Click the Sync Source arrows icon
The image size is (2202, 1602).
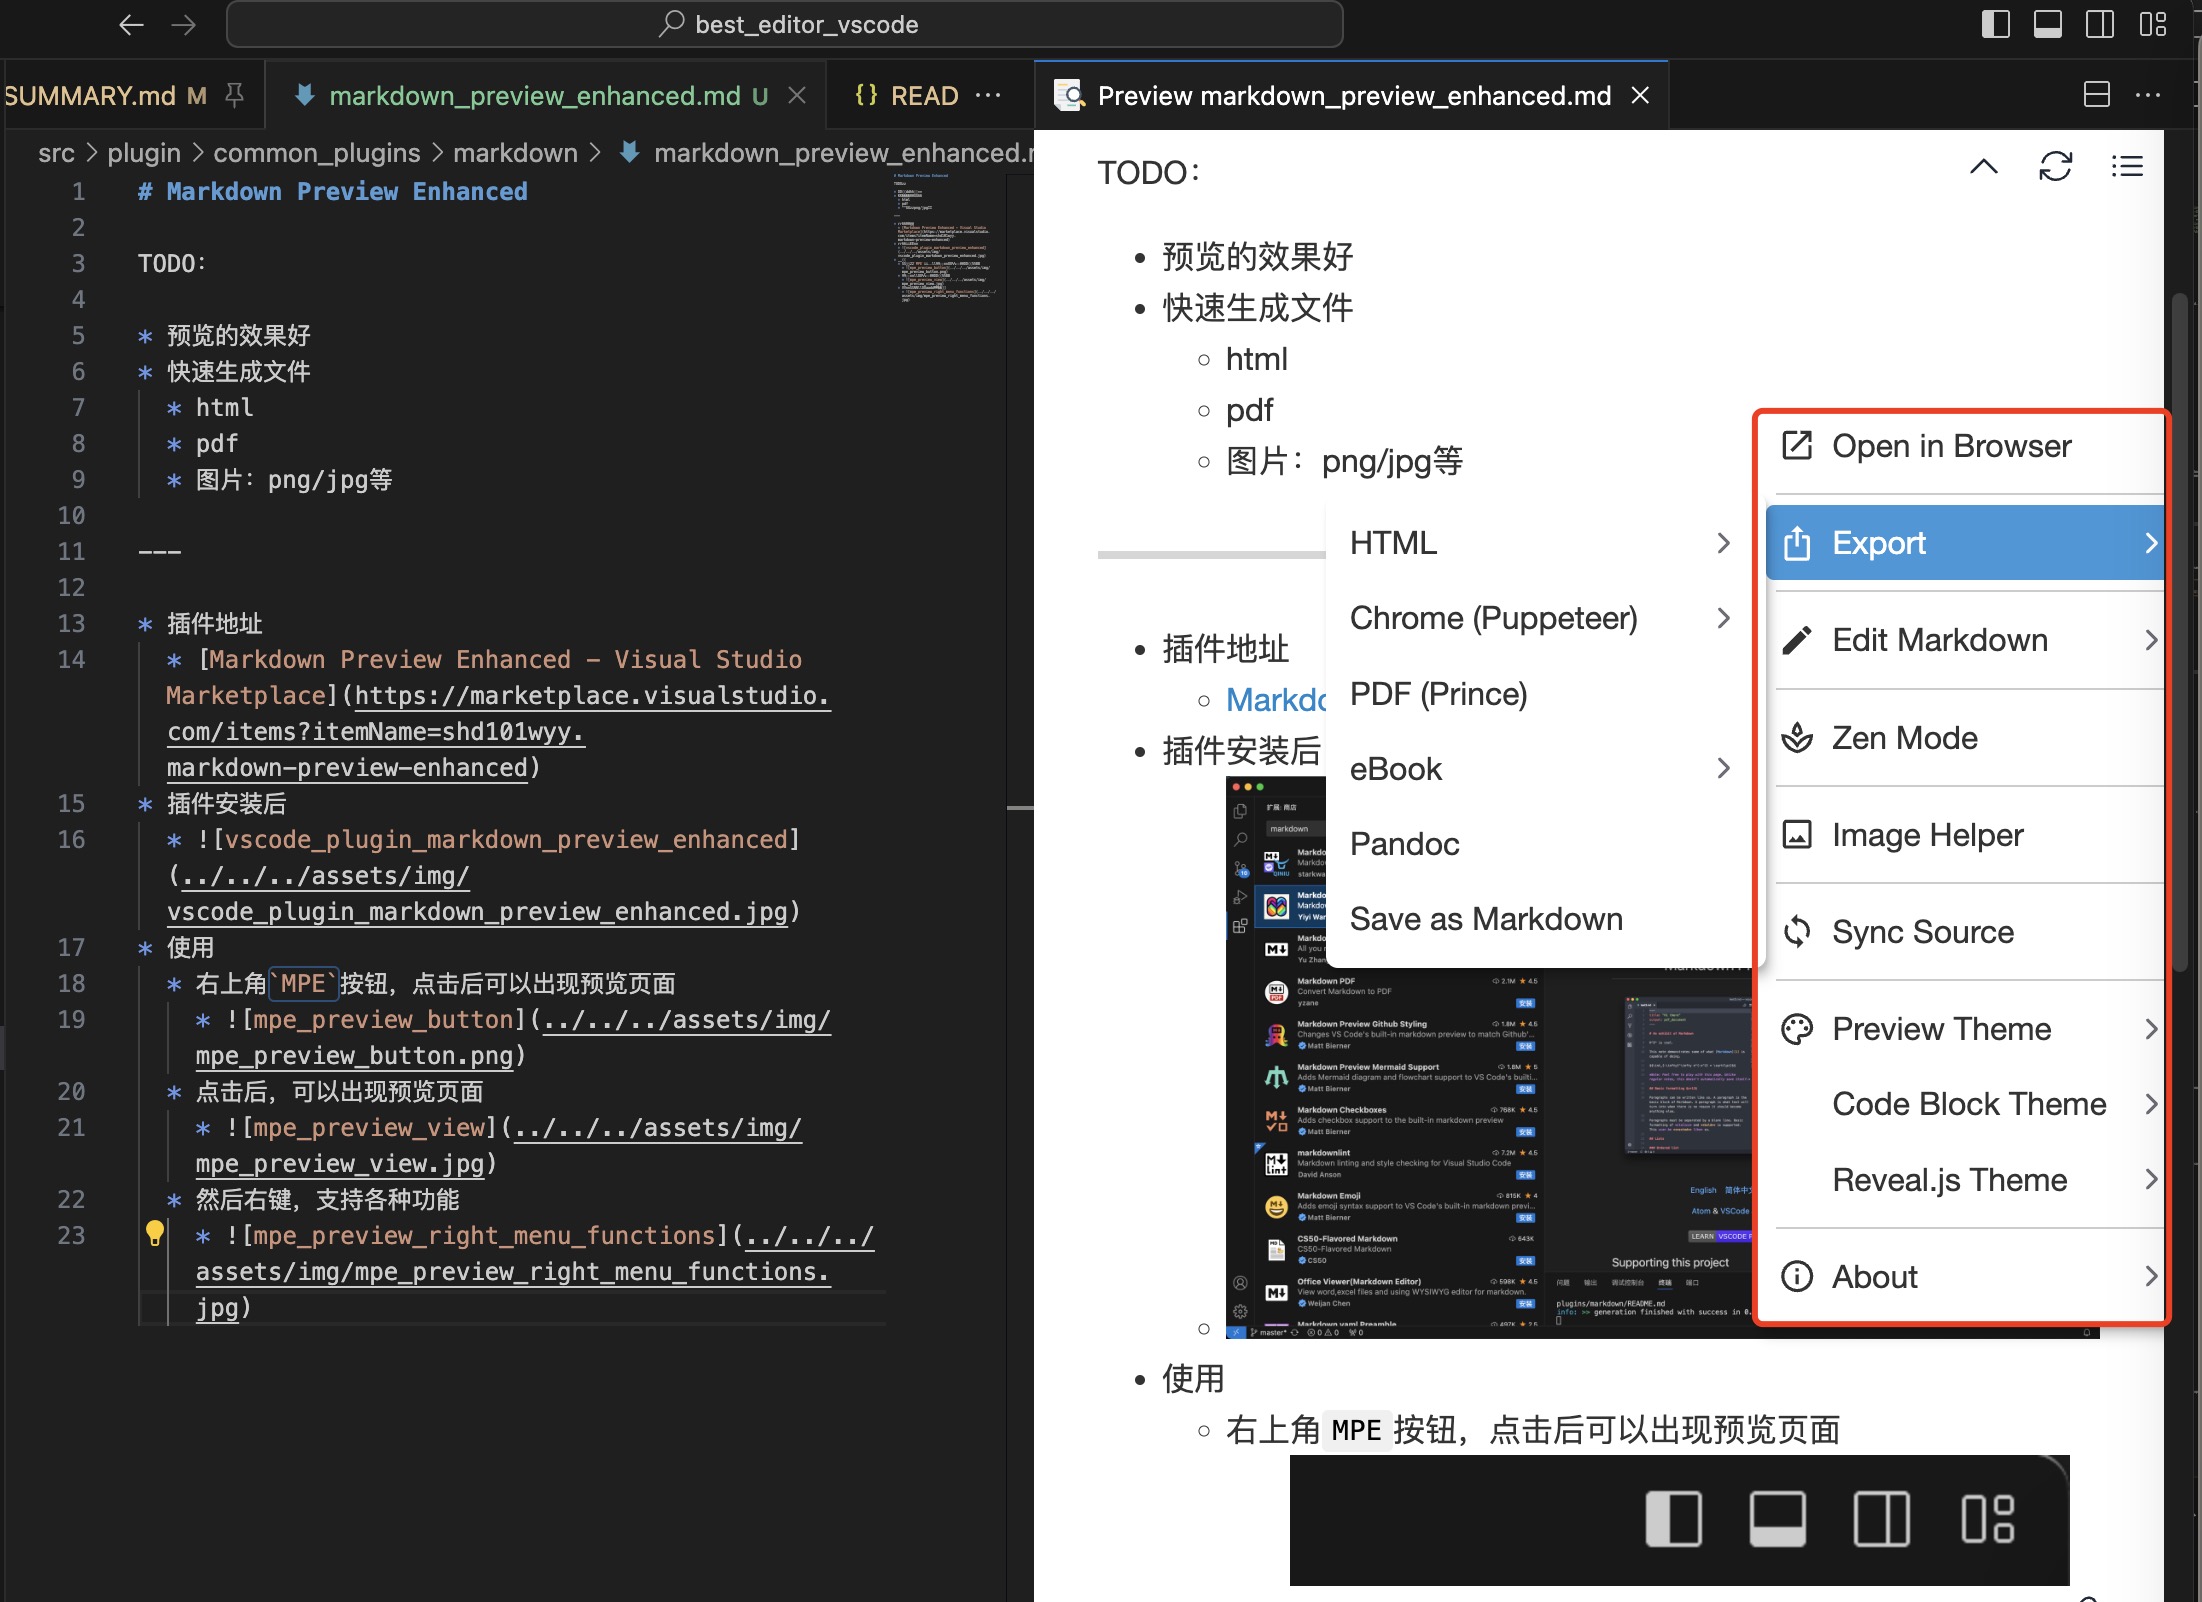pyautogui.click(x=1797, y=932)
